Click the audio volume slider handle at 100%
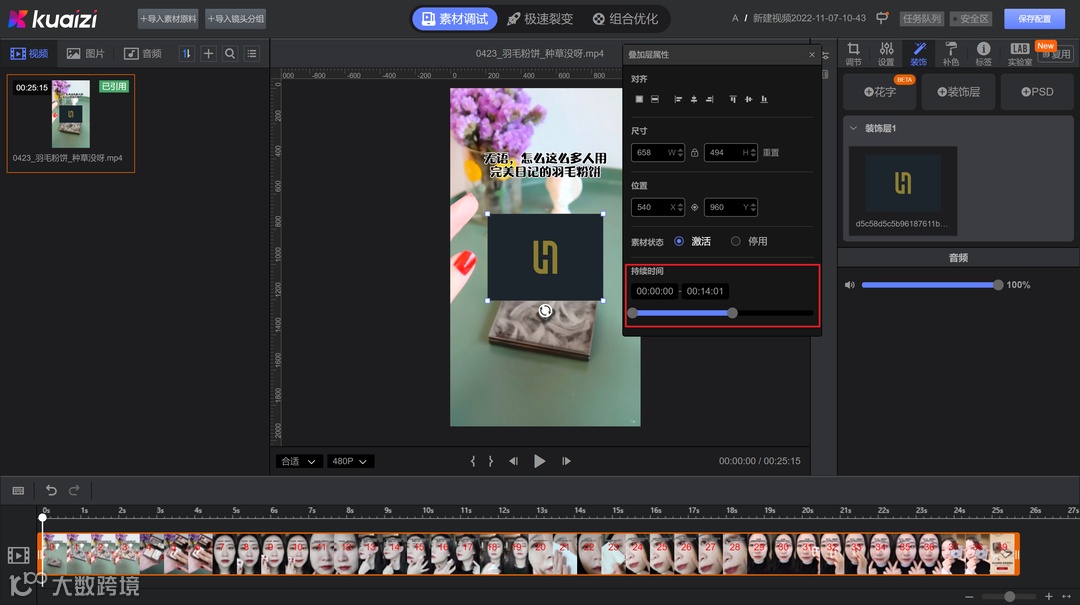The image size is (1080, 605). pos(998,285)
